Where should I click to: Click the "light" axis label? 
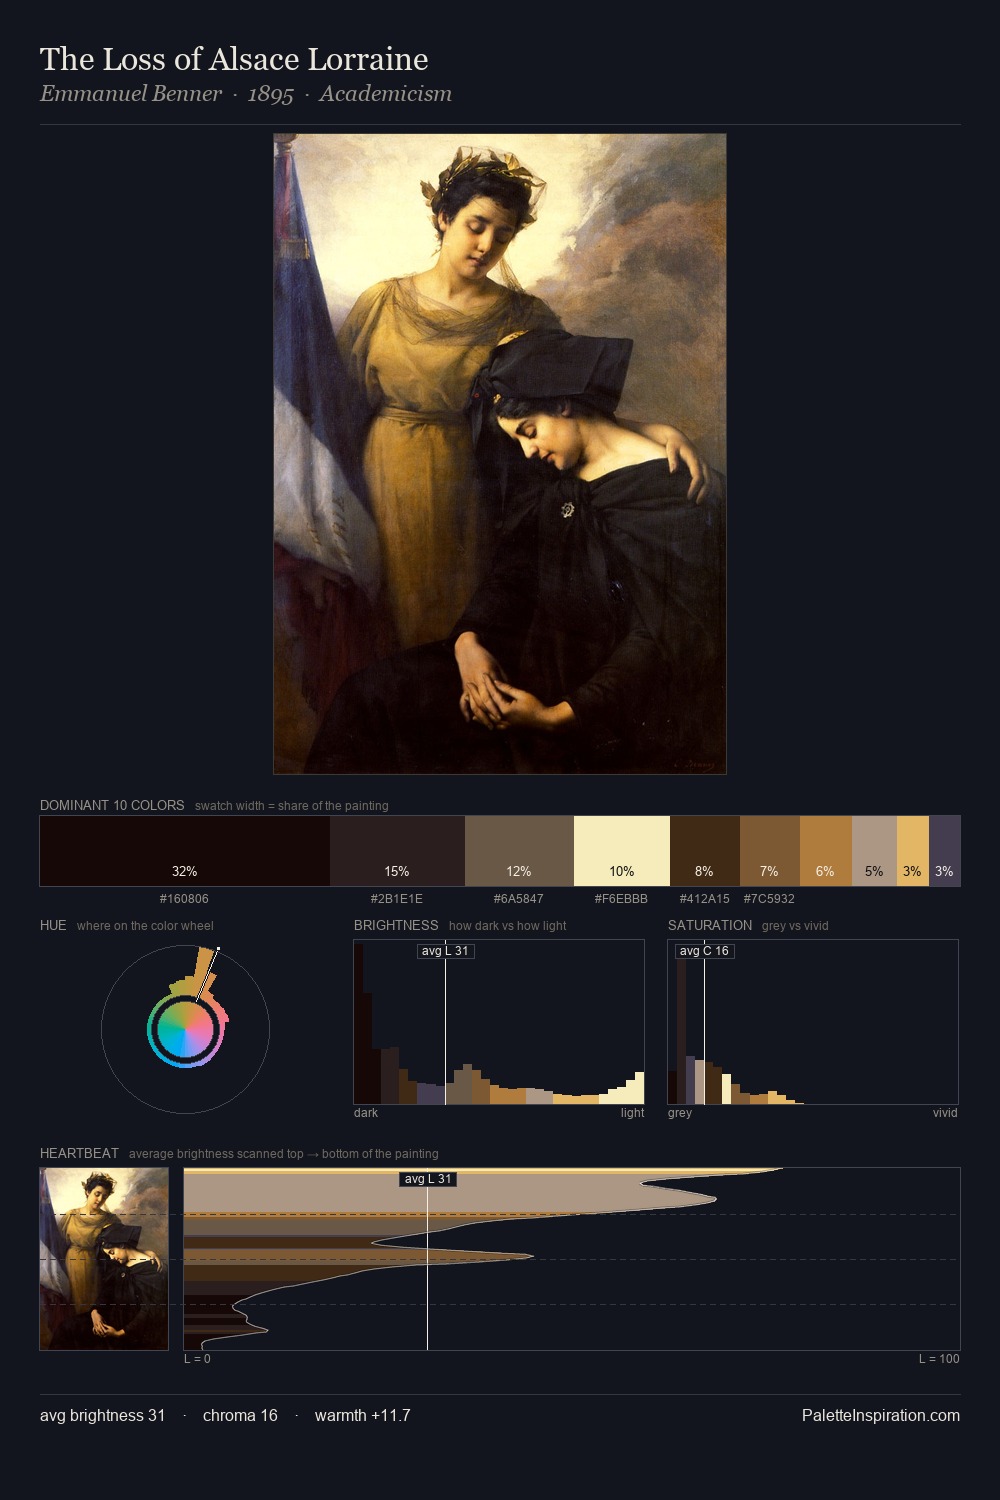click(x=632, y=1113)
